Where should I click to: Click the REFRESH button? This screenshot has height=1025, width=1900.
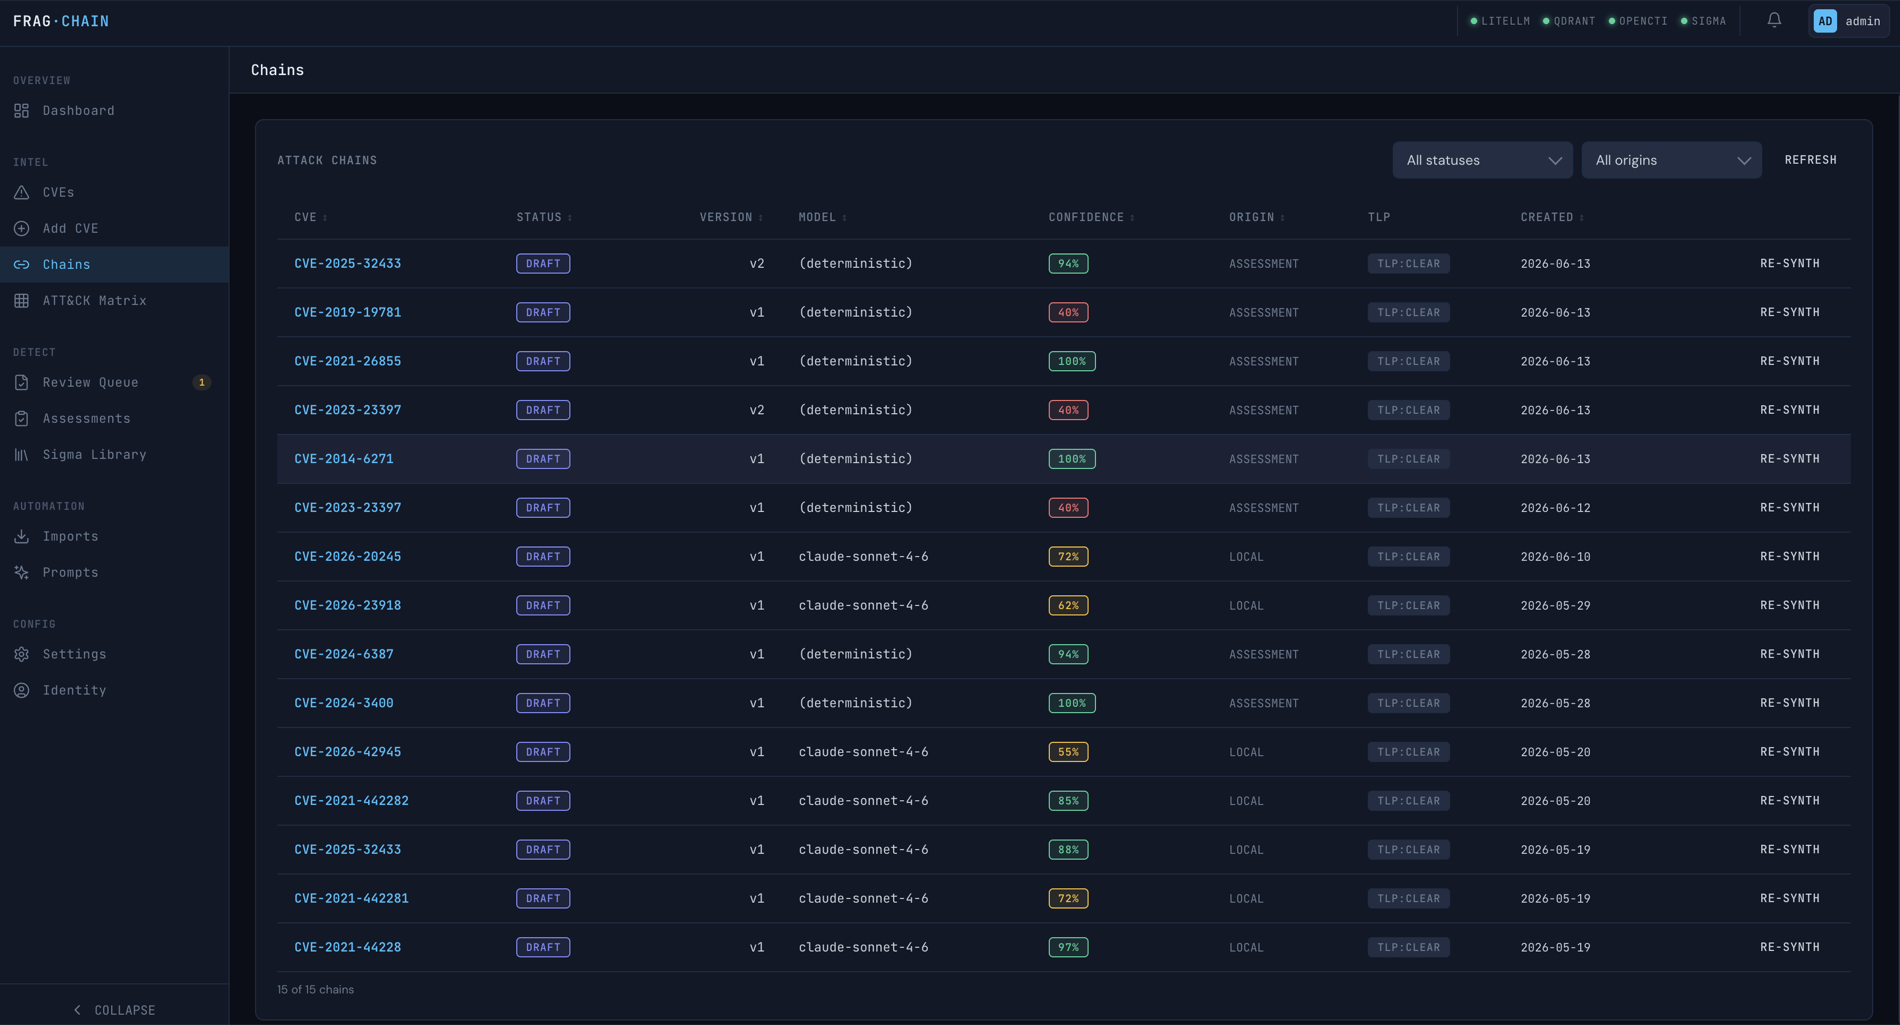tap(1810, 160)
